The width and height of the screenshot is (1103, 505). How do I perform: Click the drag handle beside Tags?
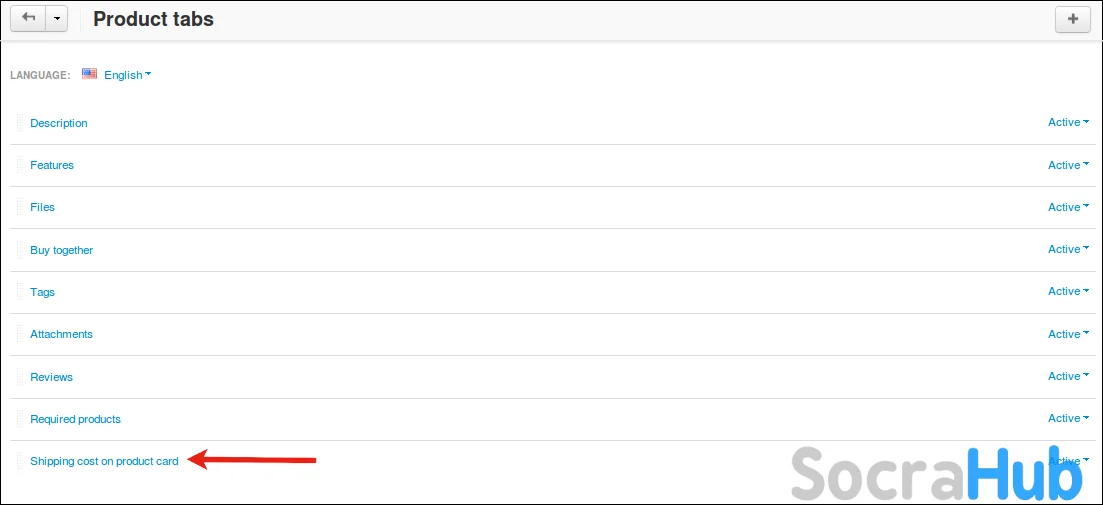pos(19,292)
